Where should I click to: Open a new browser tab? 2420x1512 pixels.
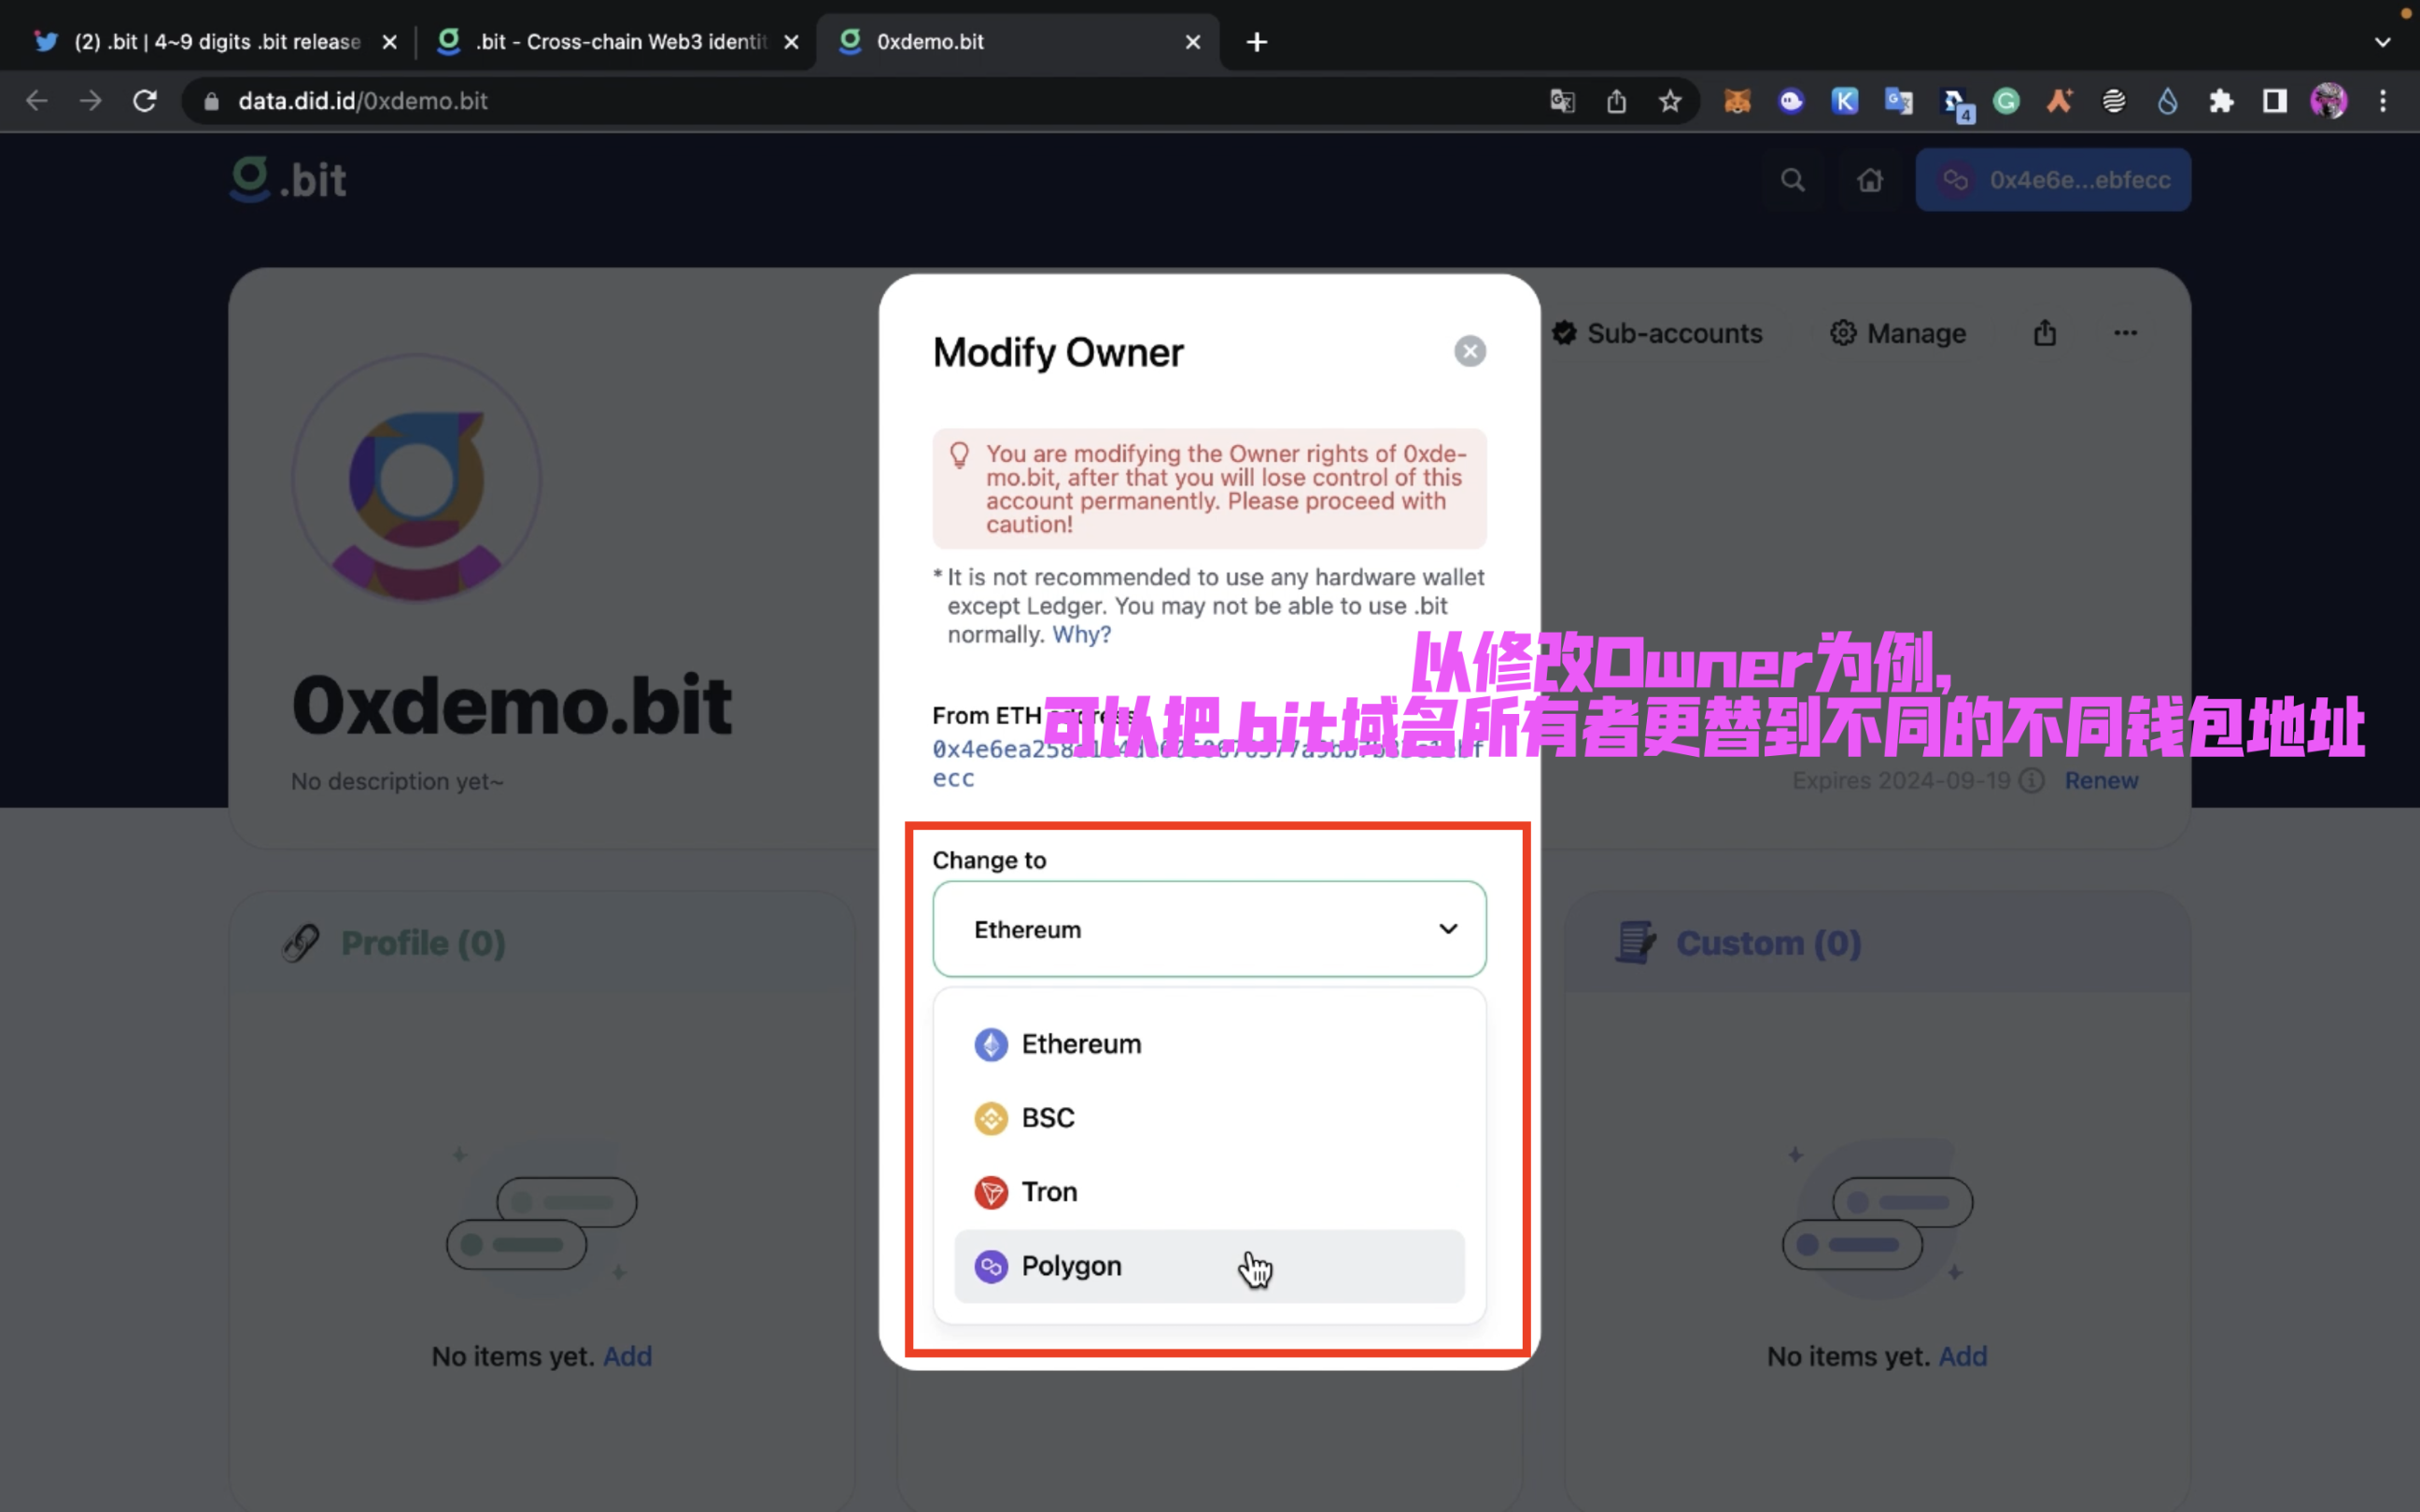tap(1257, 42)
